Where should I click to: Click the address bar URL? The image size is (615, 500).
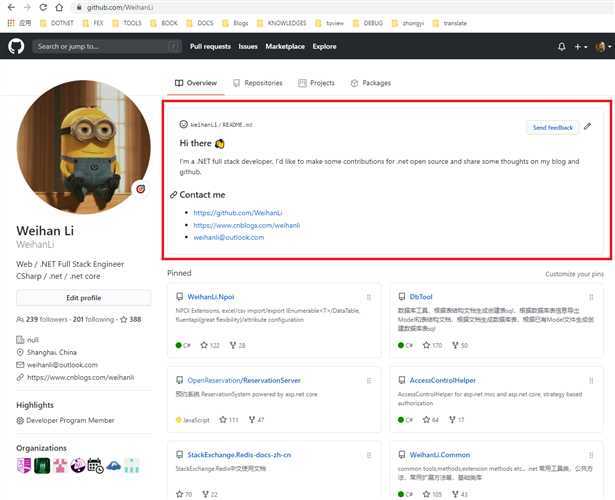tap(120, 7)
